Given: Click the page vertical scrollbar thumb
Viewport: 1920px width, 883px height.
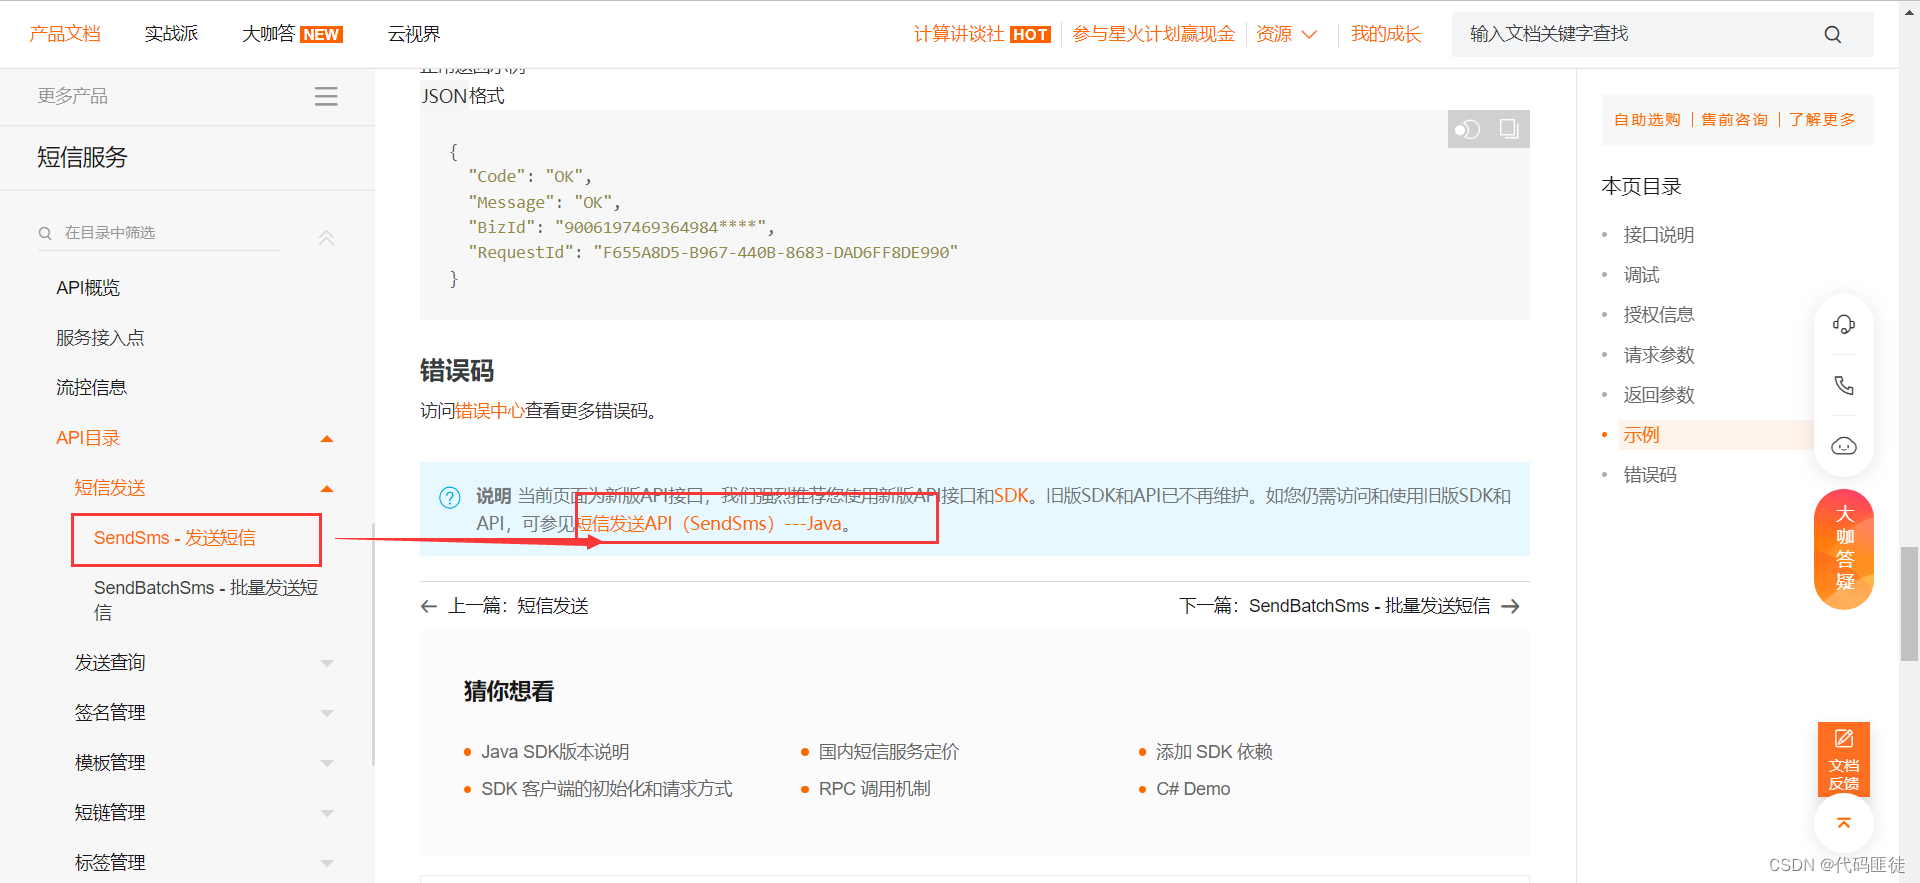Looking at the screenshot, I should [1909, 603].
